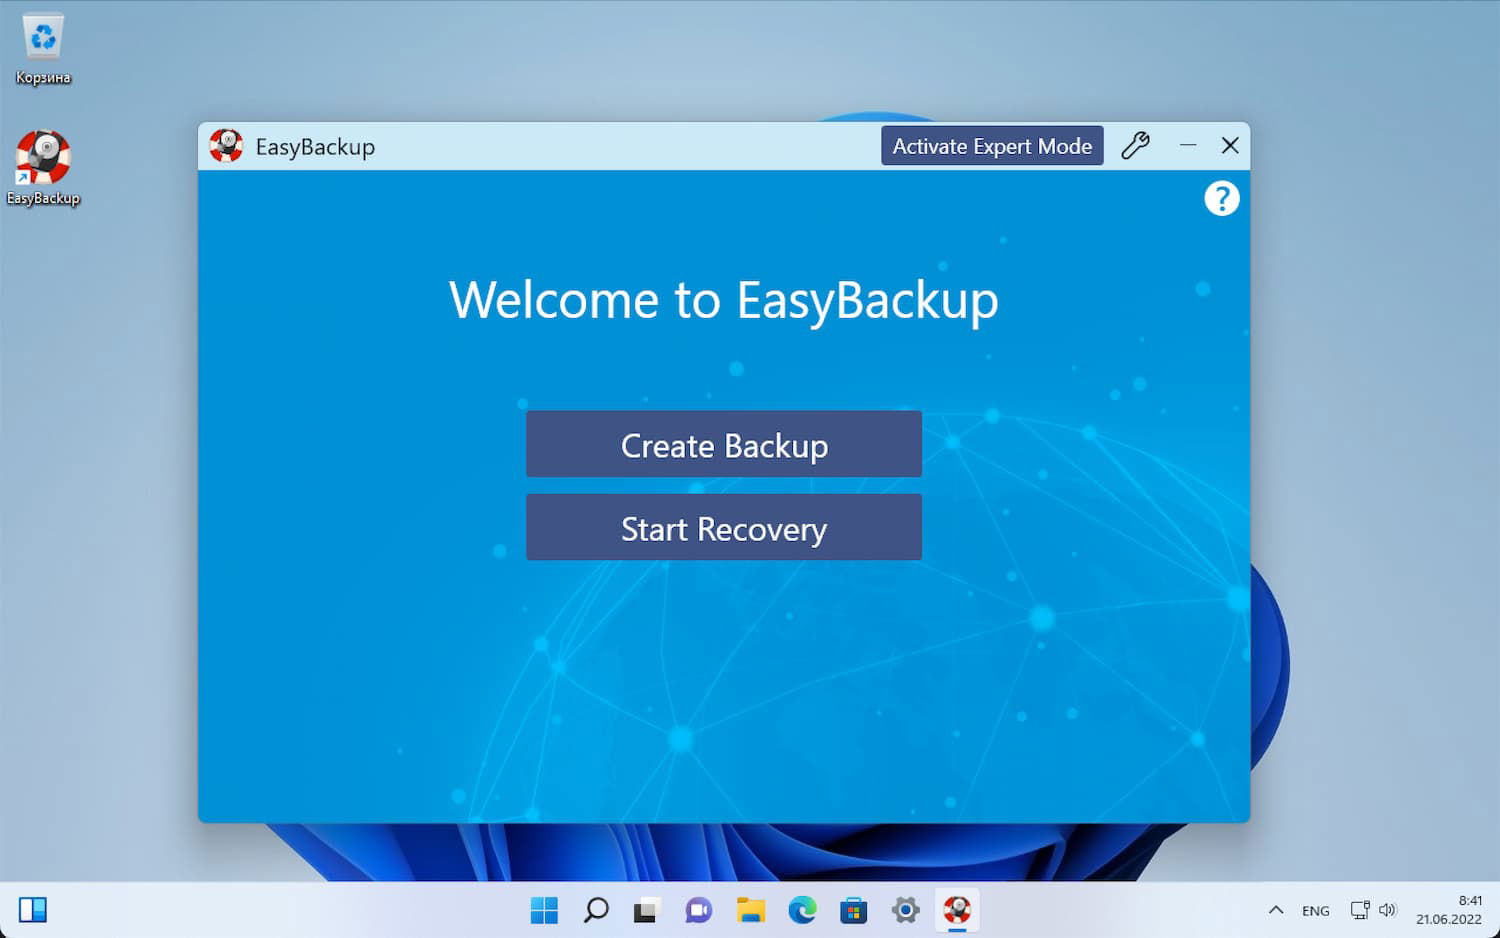This screenshot has height=938, width=1500.
Task: Close the EasyBackup window
Action: tap(1230, 146)
